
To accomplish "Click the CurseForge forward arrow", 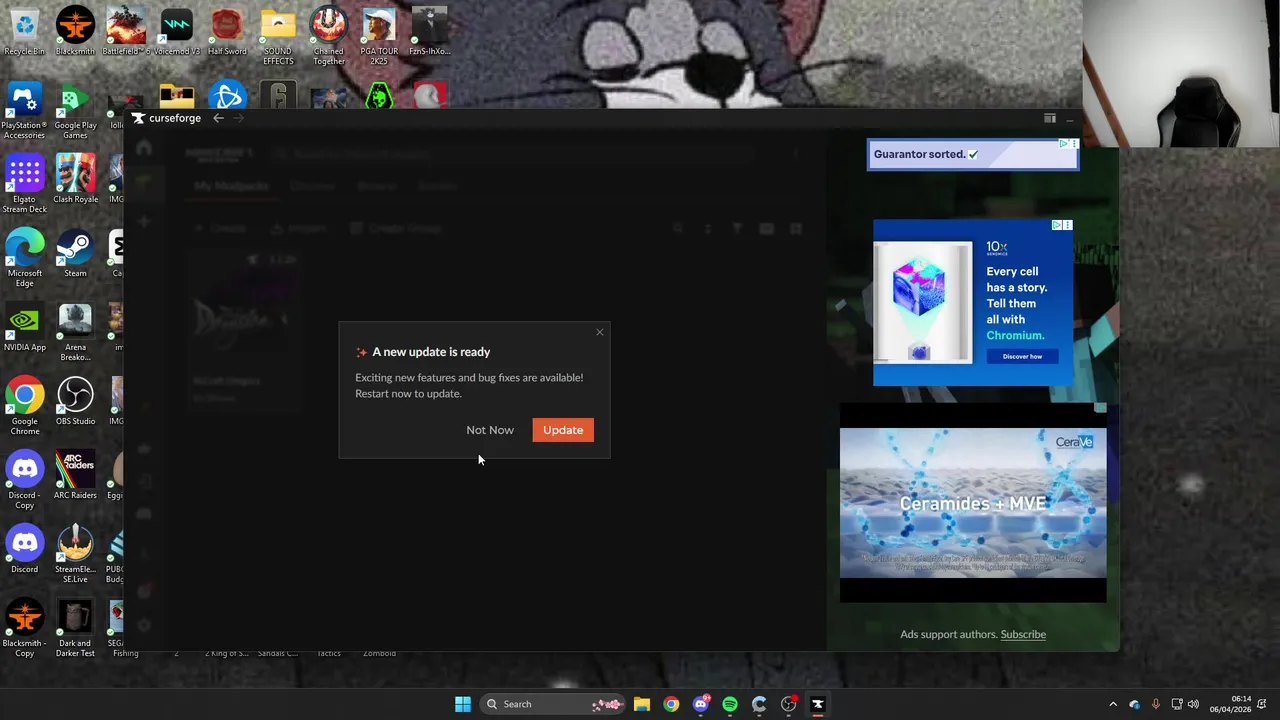I will (x=238, y=118).
